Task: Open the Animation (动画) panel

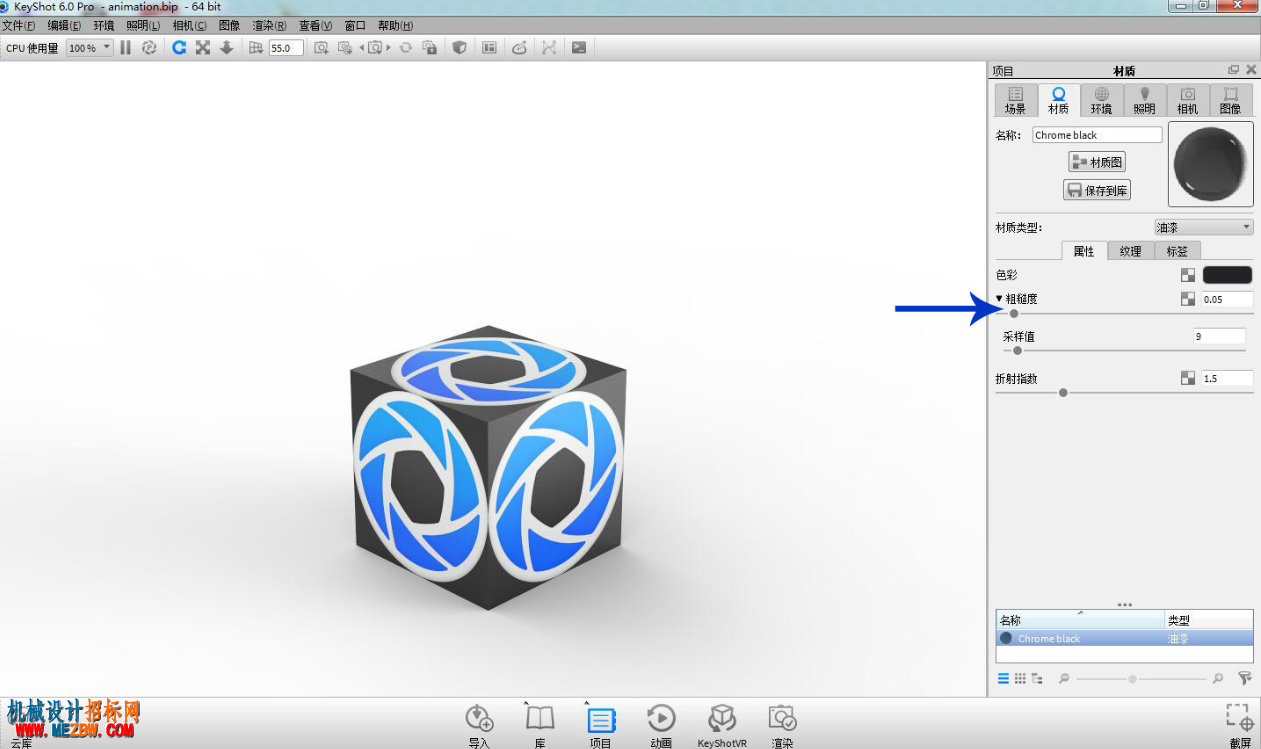Action: point(661,725)
